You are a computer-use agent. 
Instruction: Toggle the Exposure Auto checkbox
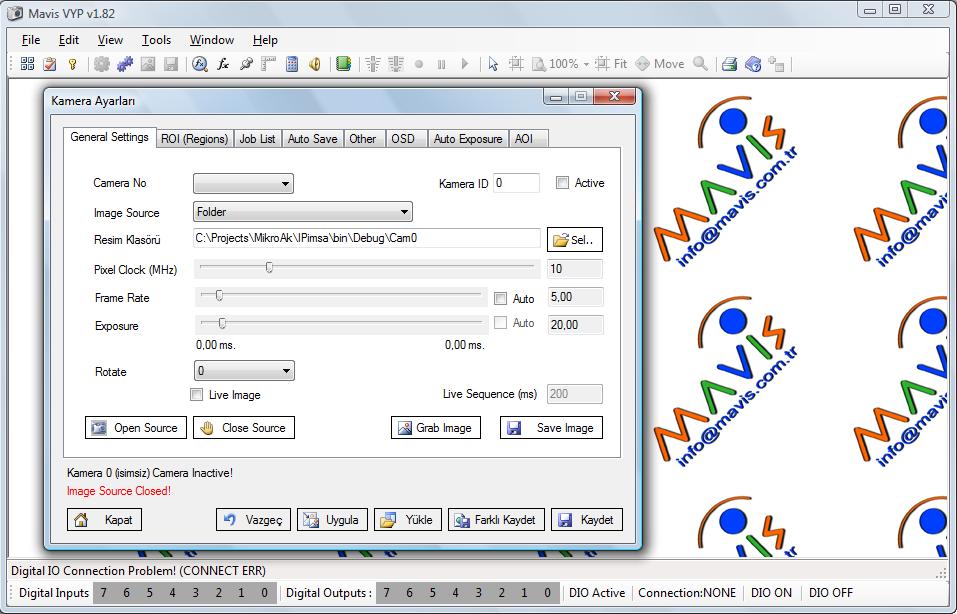(x=500, y=323)
